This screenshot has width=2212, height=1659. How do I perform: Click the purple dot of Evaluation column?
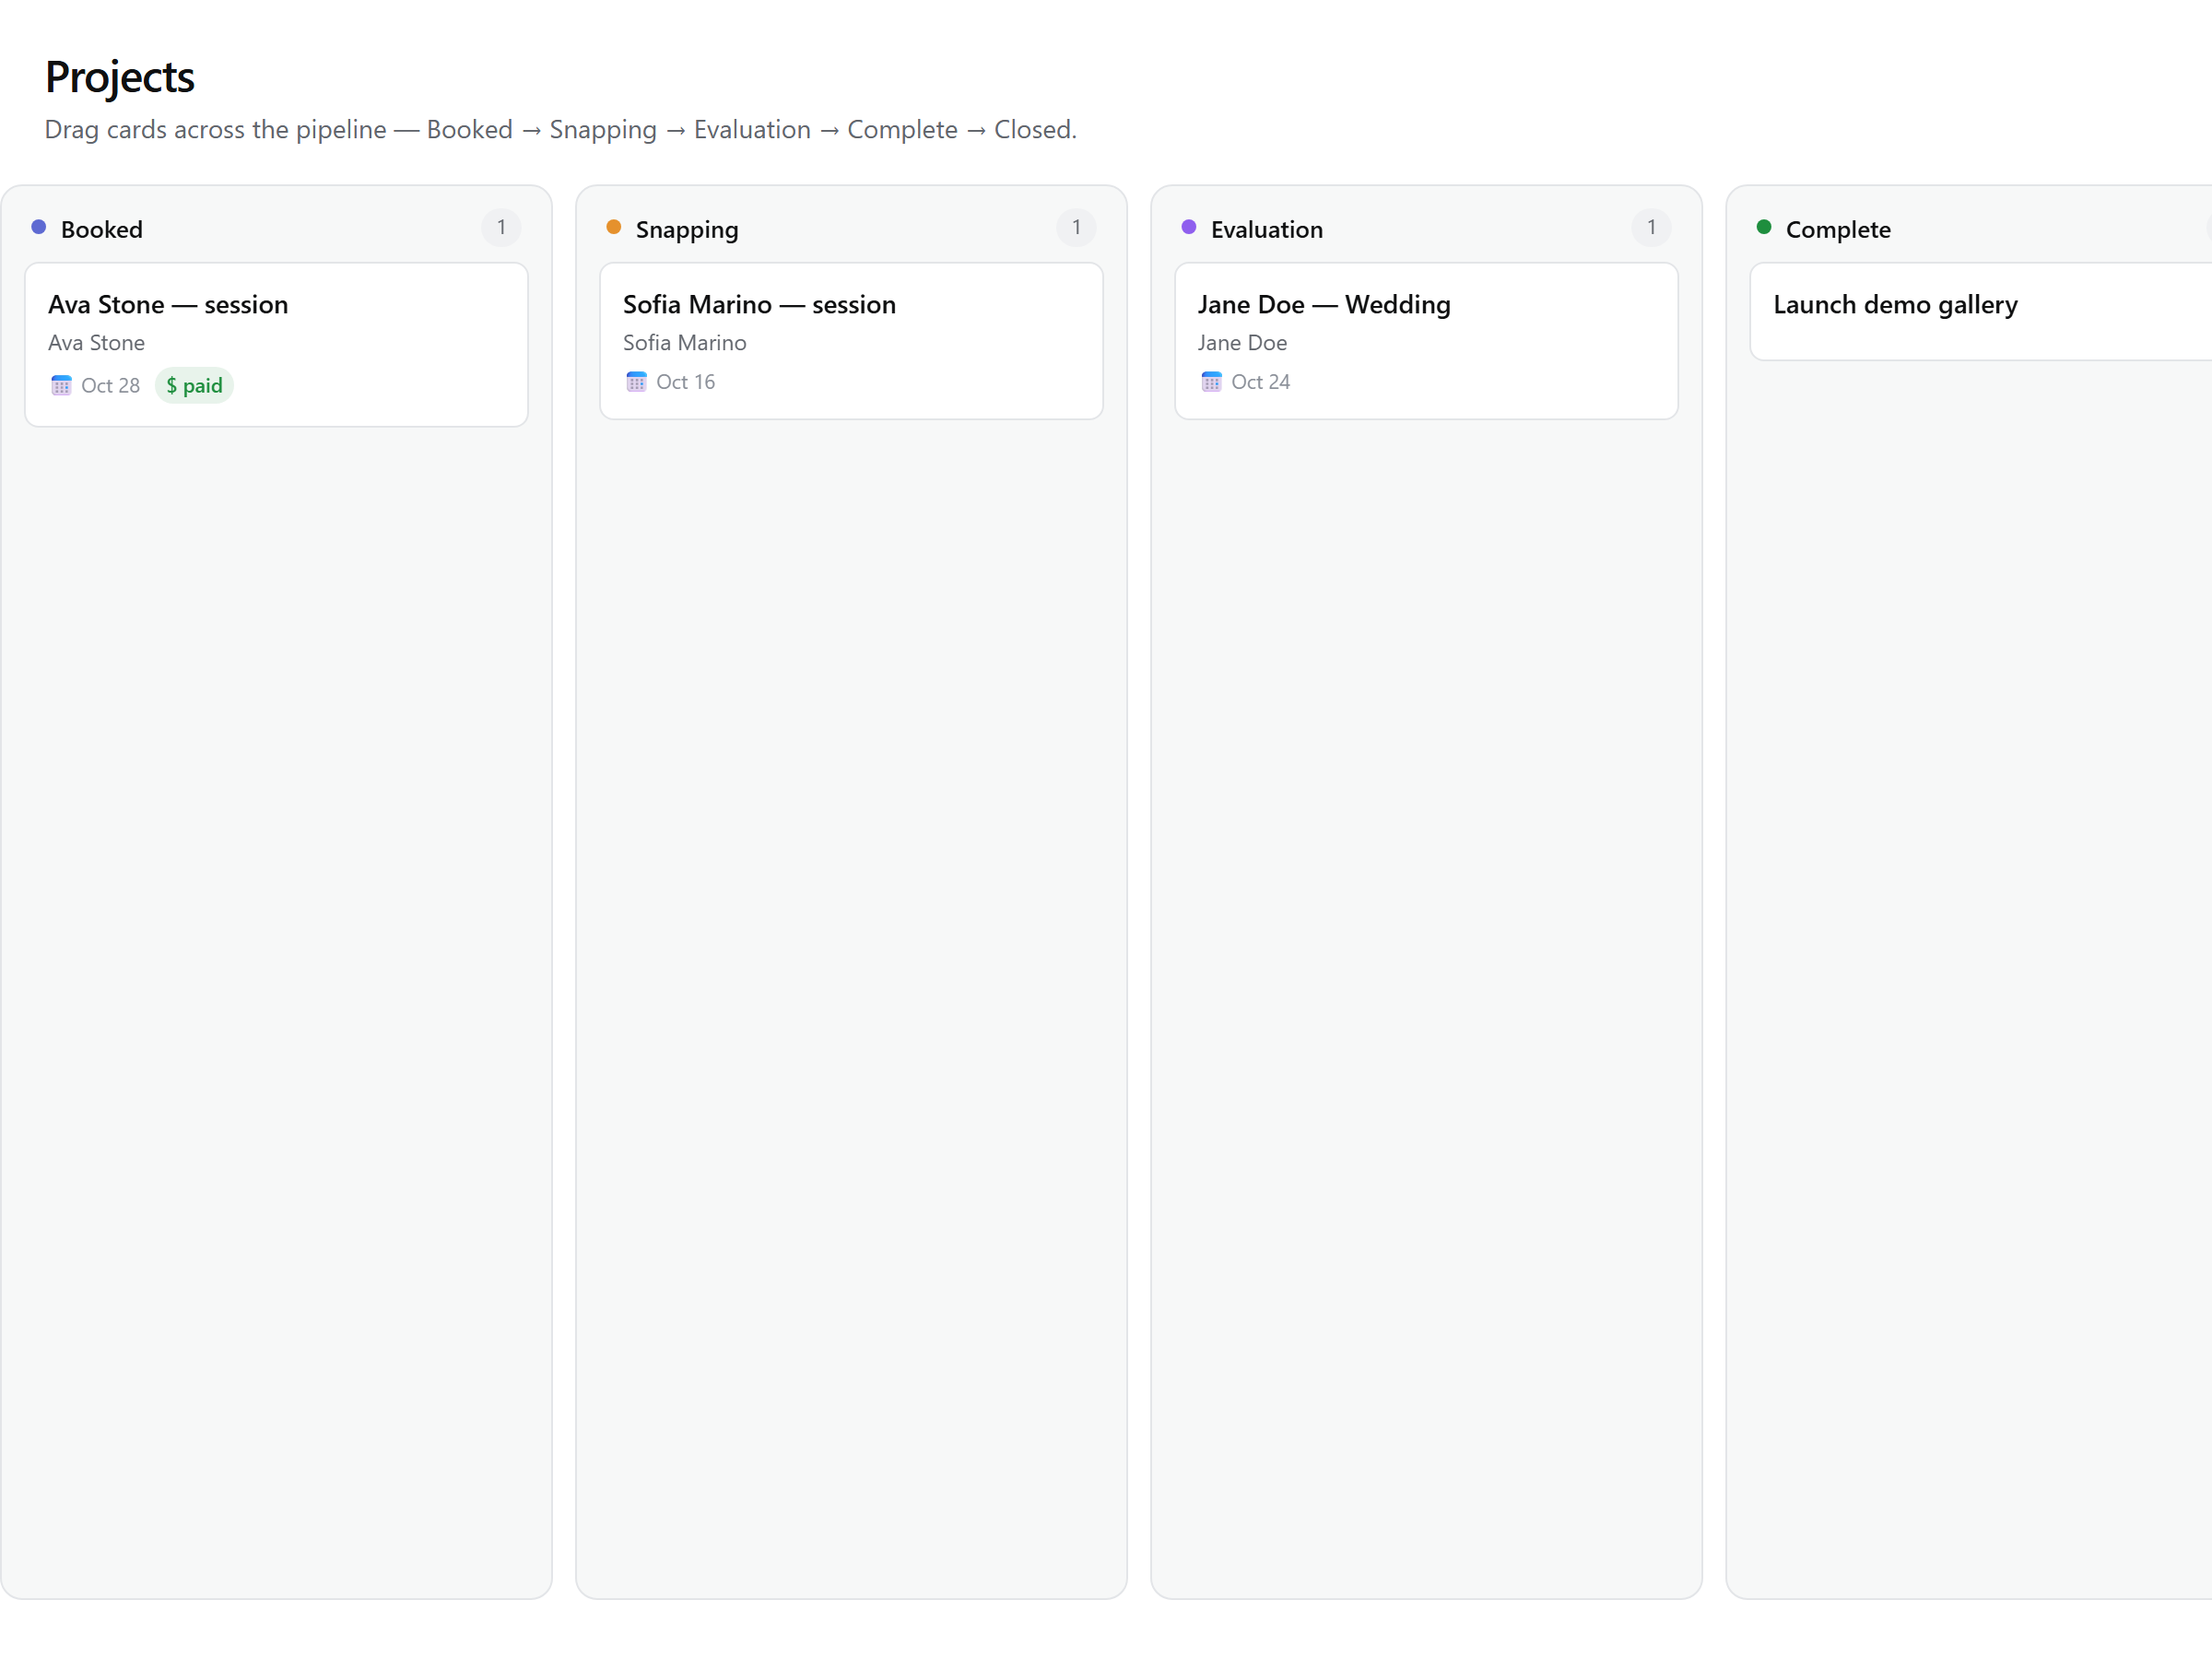(x=1189, y=227)
